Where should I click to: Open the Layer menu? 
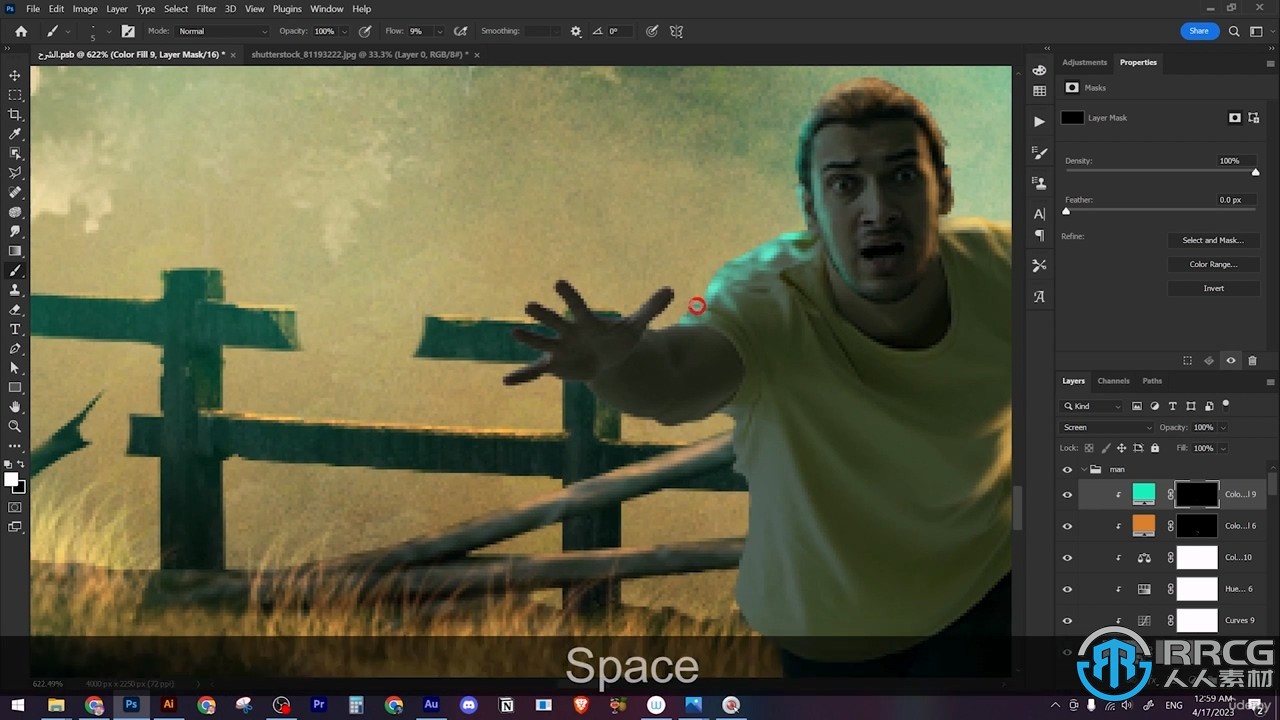click(x=117, y=9)
